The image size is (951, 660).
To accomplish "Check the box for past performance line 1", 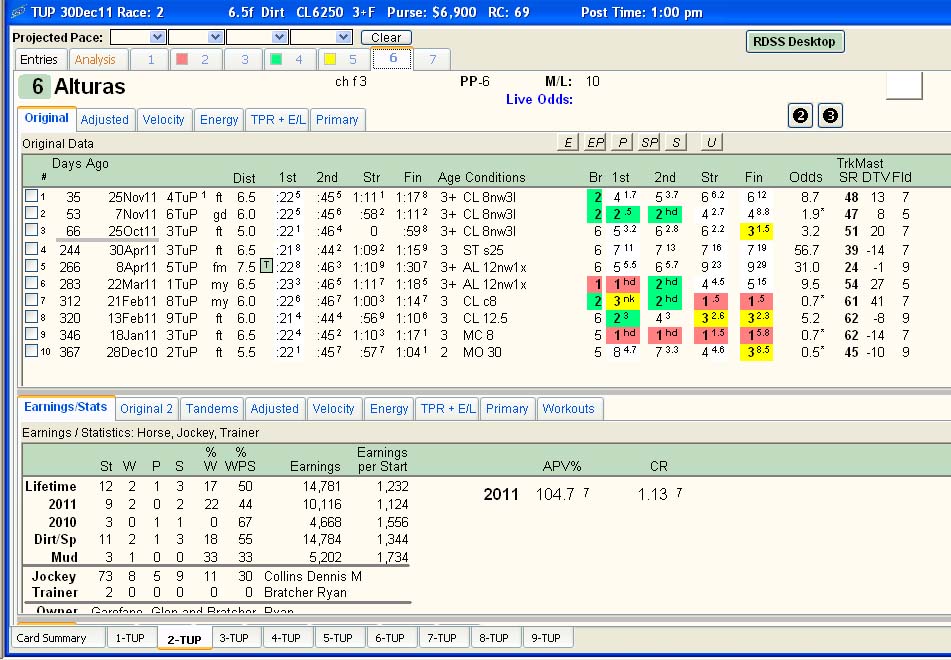I will pos(32,196).
